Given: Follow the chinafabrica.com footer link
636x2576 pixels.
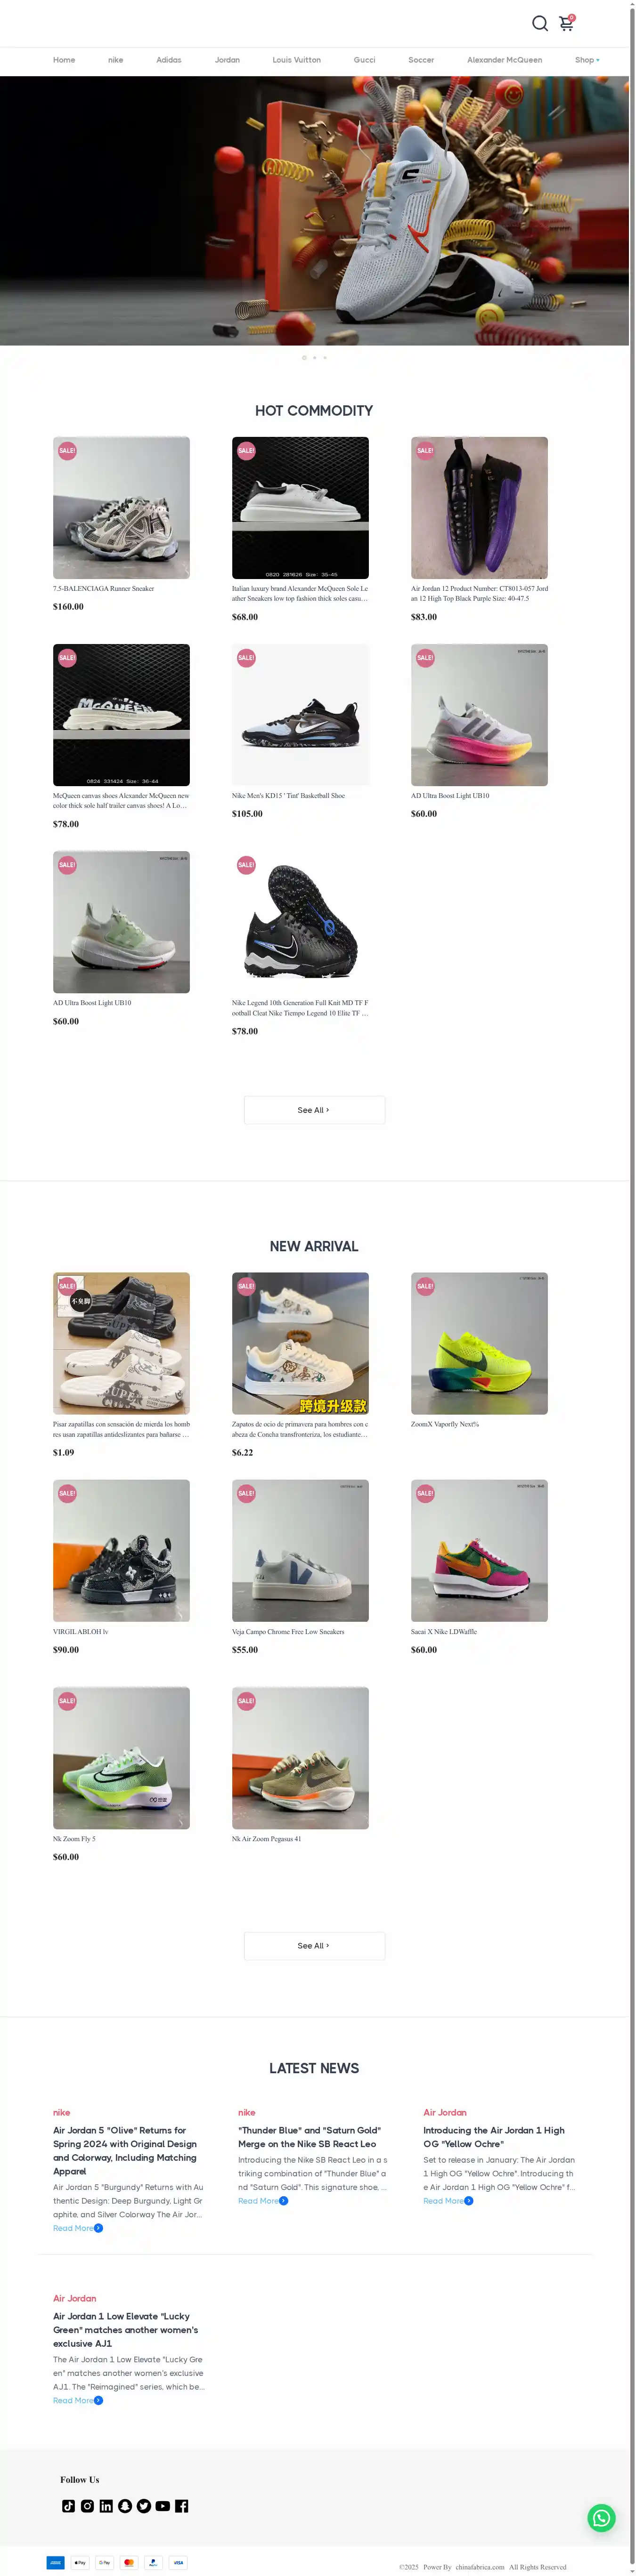Looking at the screenshot, I should pos(480,2566).
